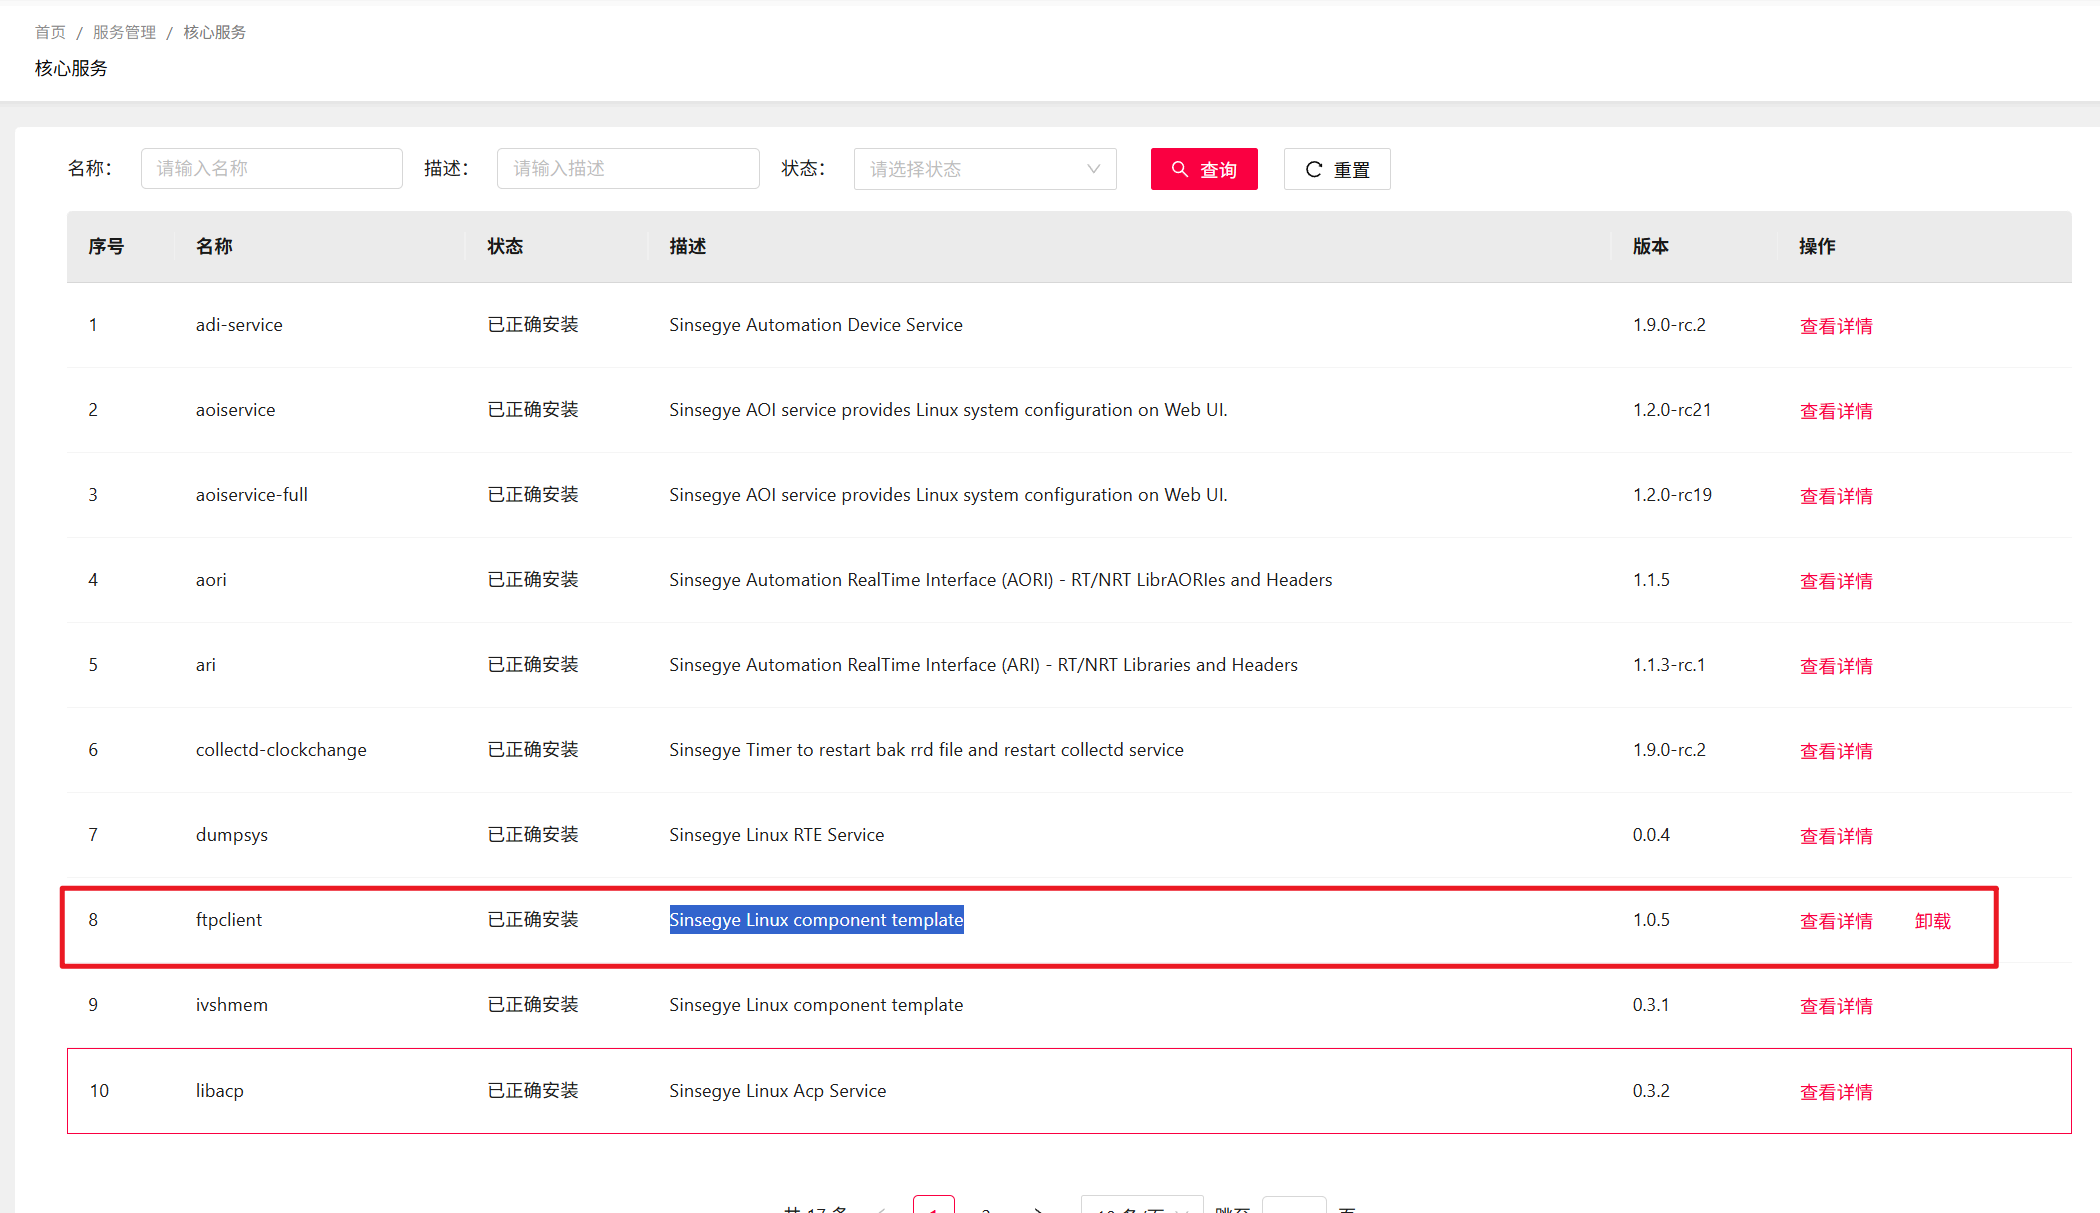
Task: View details for adi-service
Action: [1836, 326]
